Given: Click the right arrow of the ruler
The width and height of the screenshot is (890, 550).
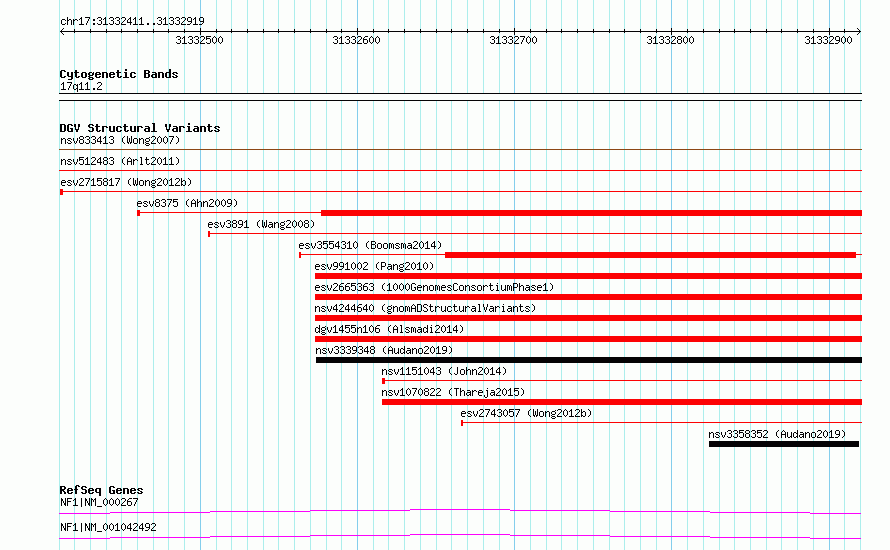Looking at the screenshot, I should [859, 32].
